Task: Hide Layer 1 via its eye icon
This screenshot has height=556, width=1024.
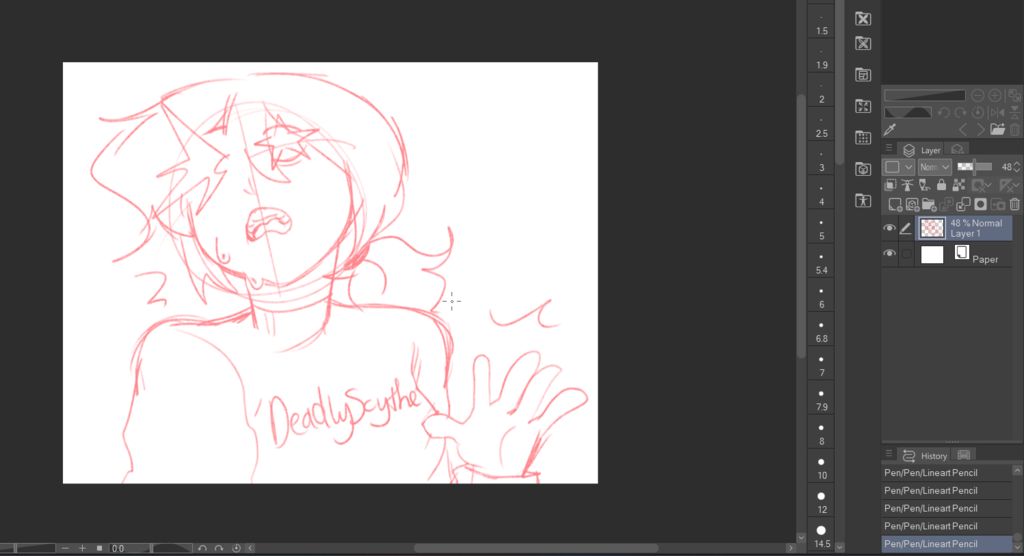Action: tap(889, 228)
